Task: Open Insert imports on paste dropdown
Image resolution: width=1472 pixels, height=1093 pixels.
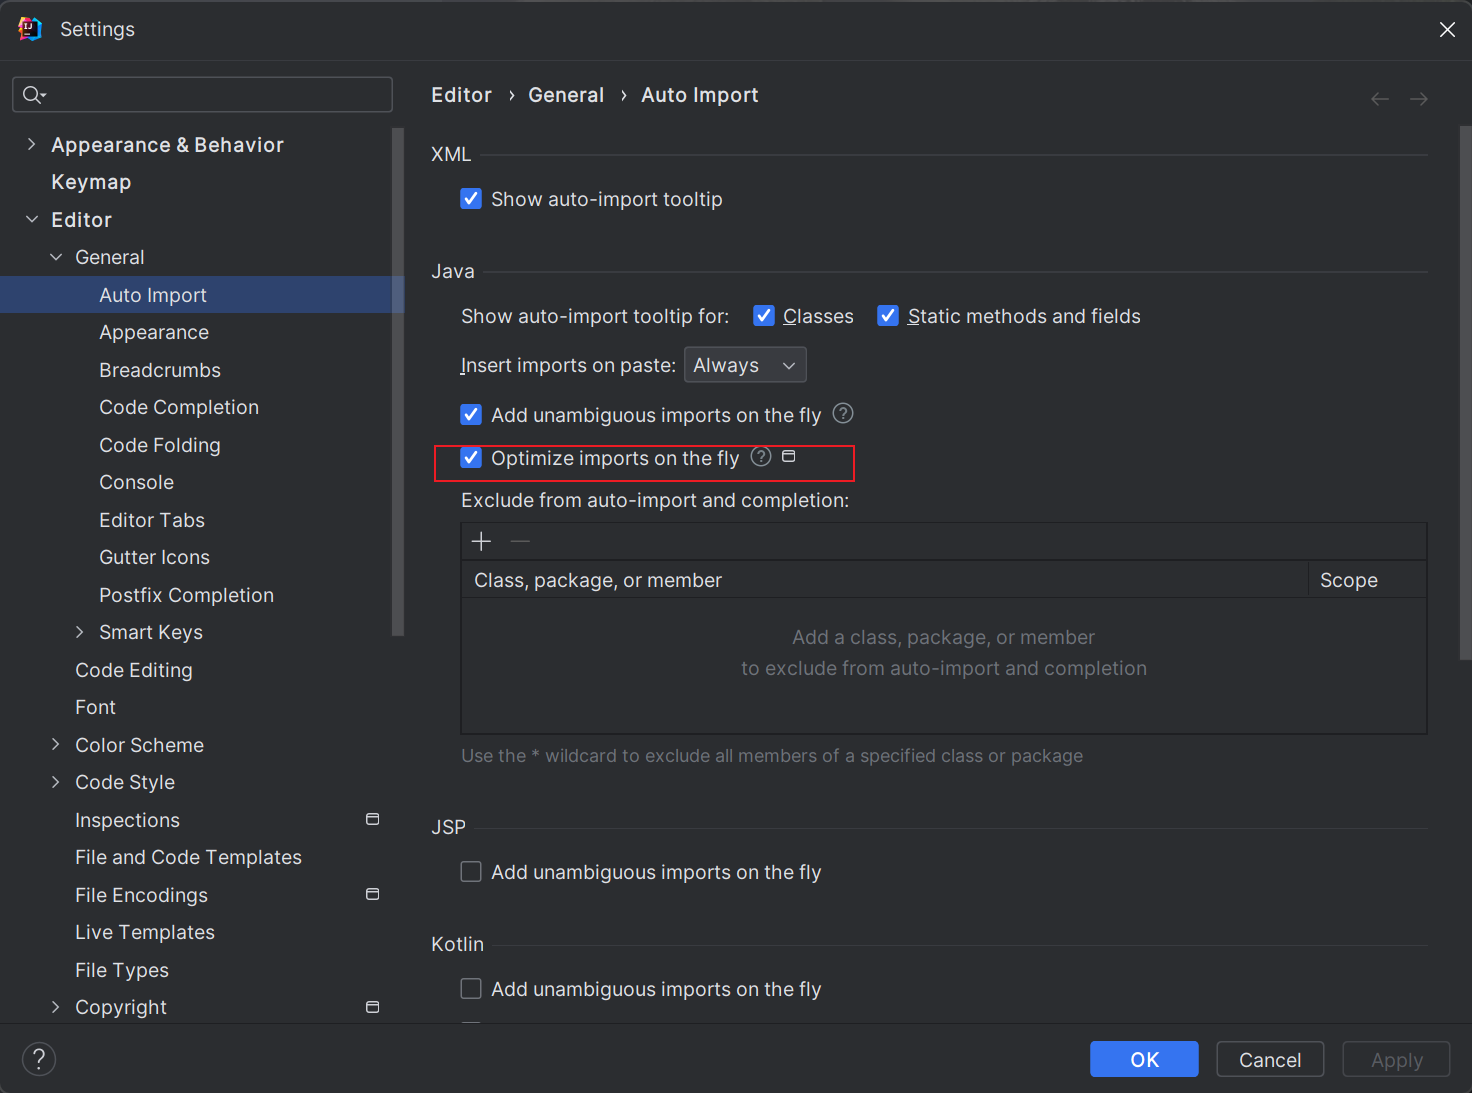Action: click(745, 365)
